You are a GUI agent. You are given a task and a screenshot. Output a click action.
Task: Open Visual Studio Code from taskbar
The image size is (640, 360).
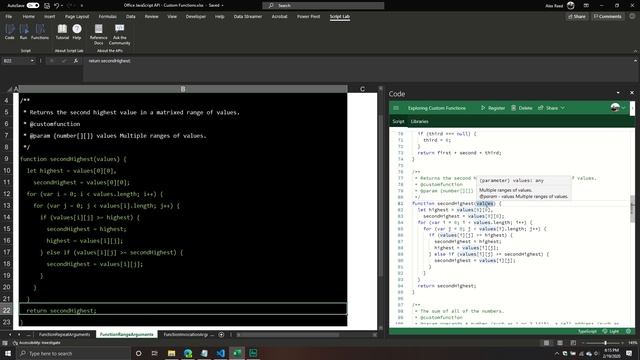pyautogui.click(x=220, y=353)
